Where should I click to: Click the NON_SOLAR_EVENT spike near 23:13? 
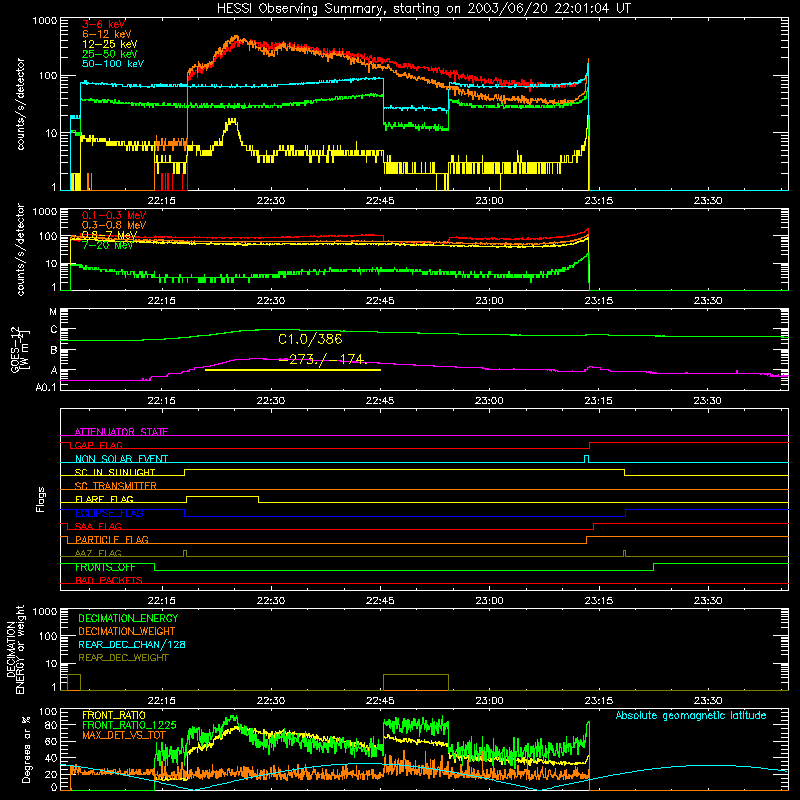[586, 459]
